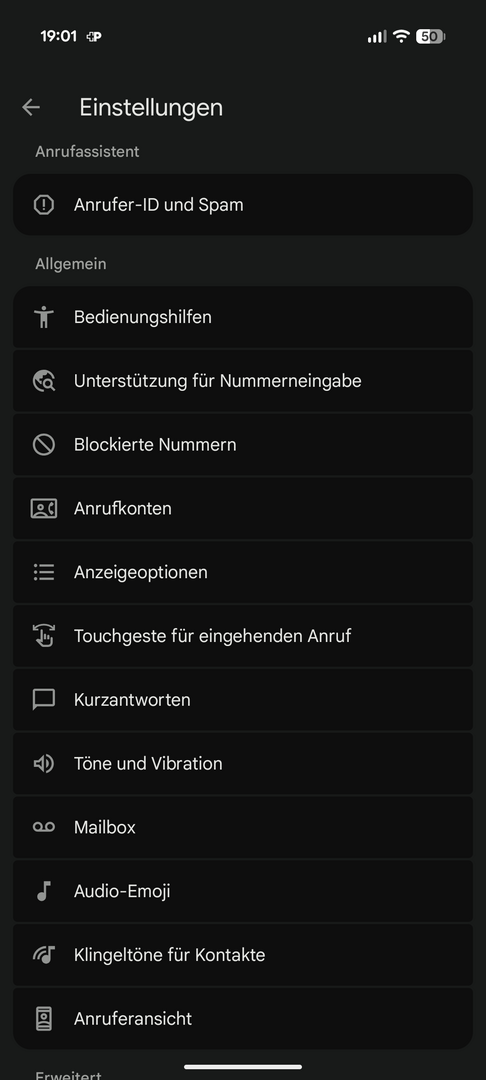Tap the touch gesture hand icon
486x1080 pixels.
pos(44,636)
